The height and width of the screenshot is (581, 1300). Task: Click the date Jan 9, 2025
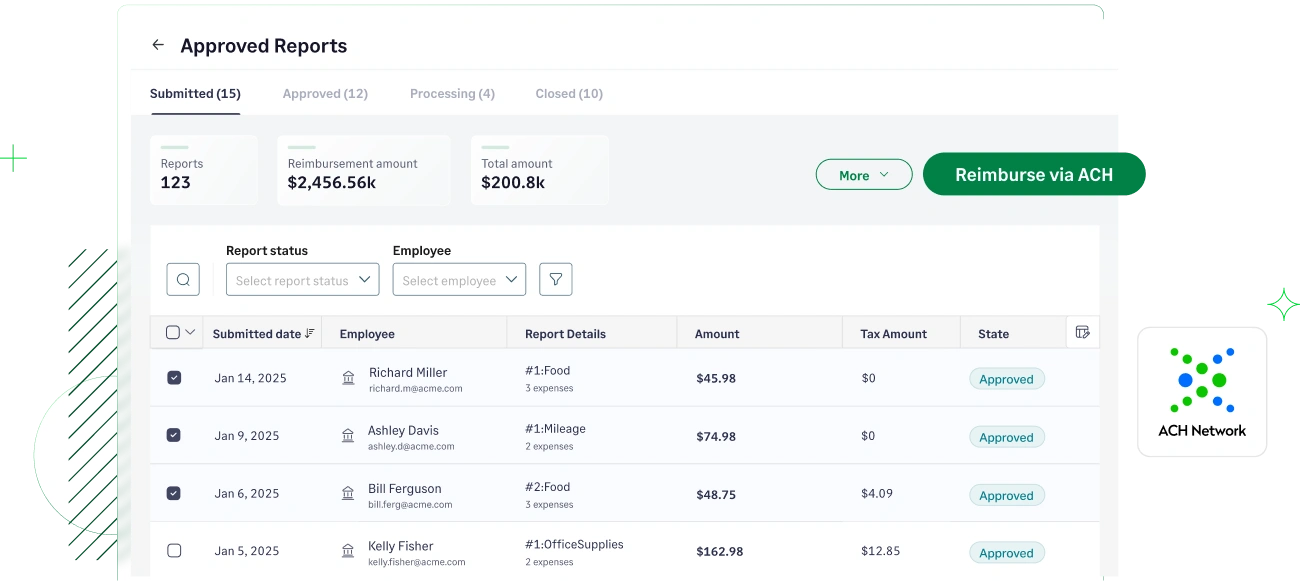point(247,436)
